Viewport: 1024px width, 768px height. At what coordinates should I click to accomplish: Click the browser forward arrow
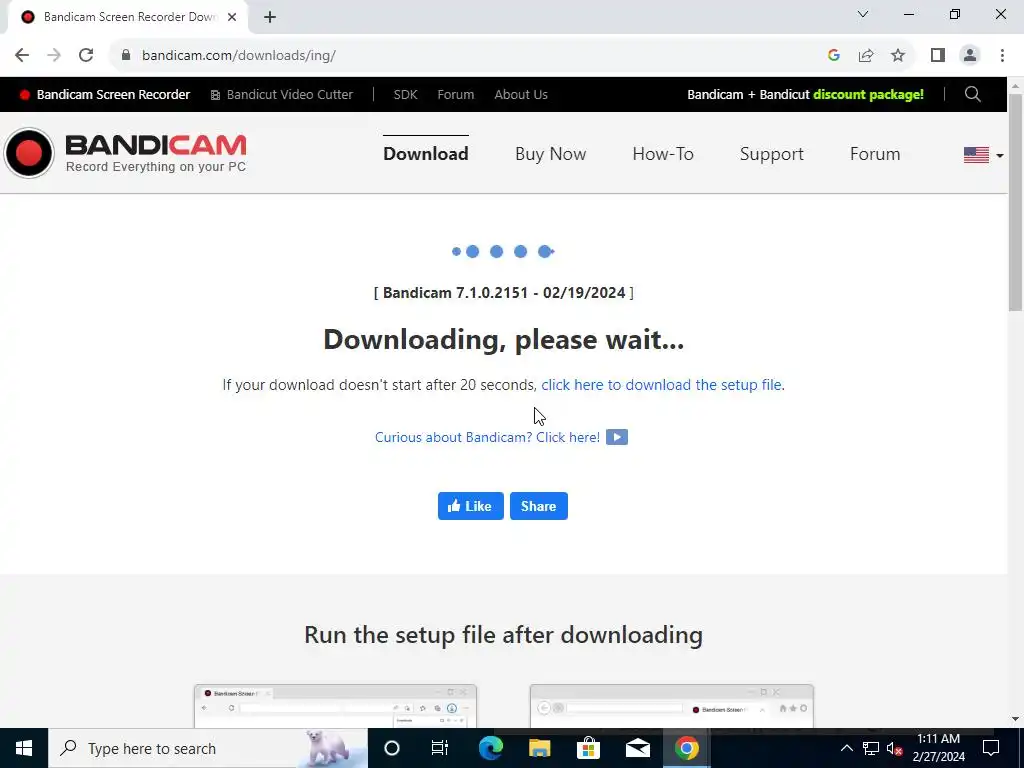pyautogui.click(x=54, y=56)
